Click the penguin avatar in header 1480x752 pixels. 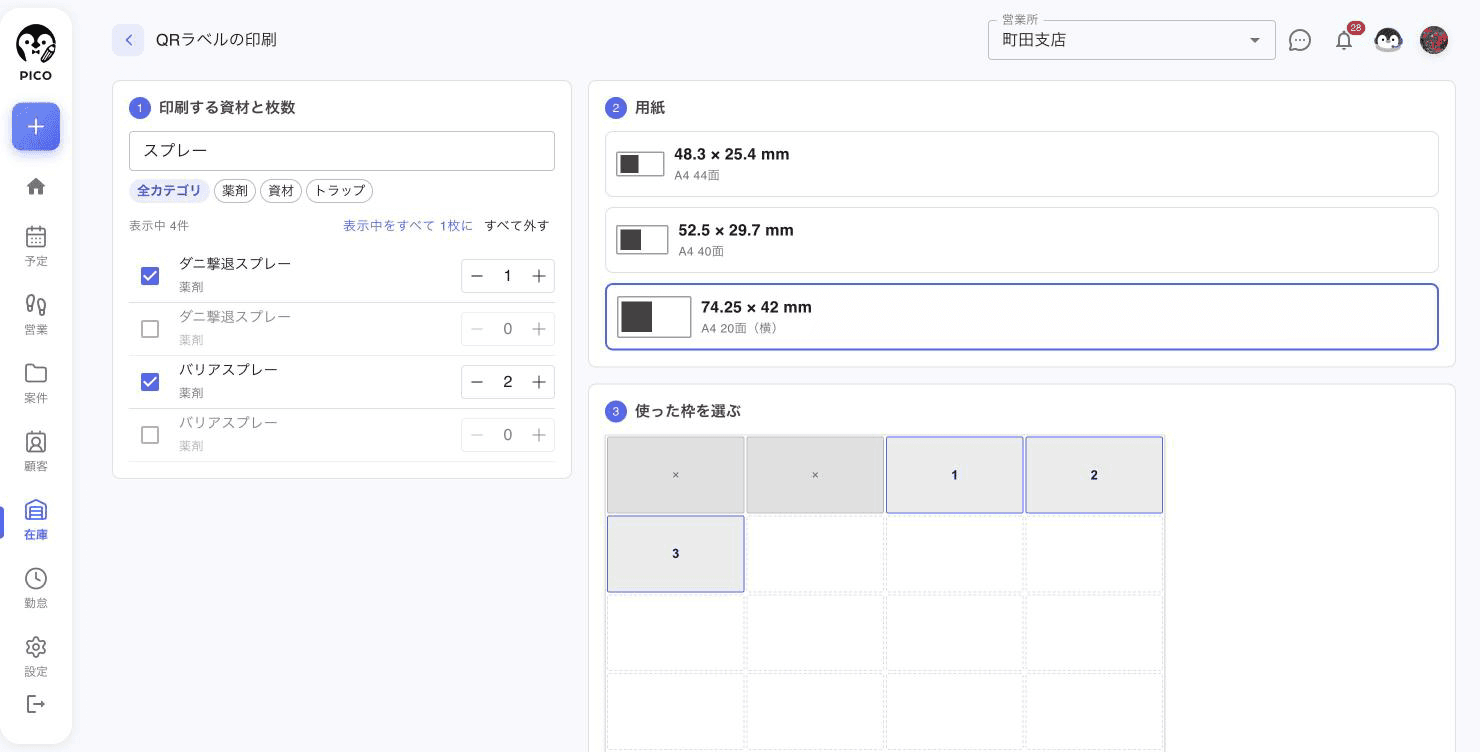[1388, 40]
